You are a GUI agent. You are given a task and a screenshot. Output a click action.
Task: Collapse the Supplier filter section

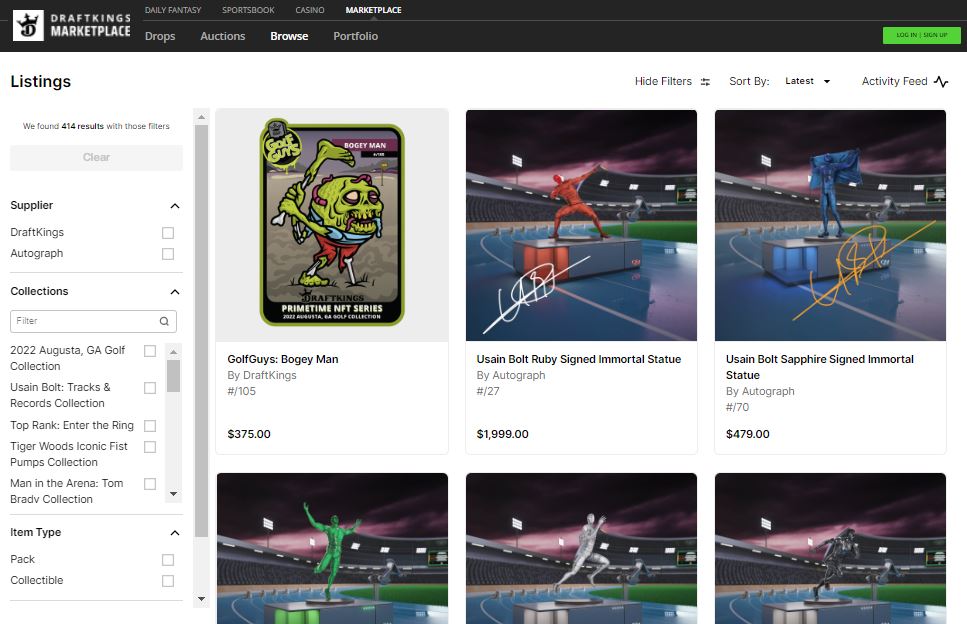pyautogui.click(x=175, y=206)
